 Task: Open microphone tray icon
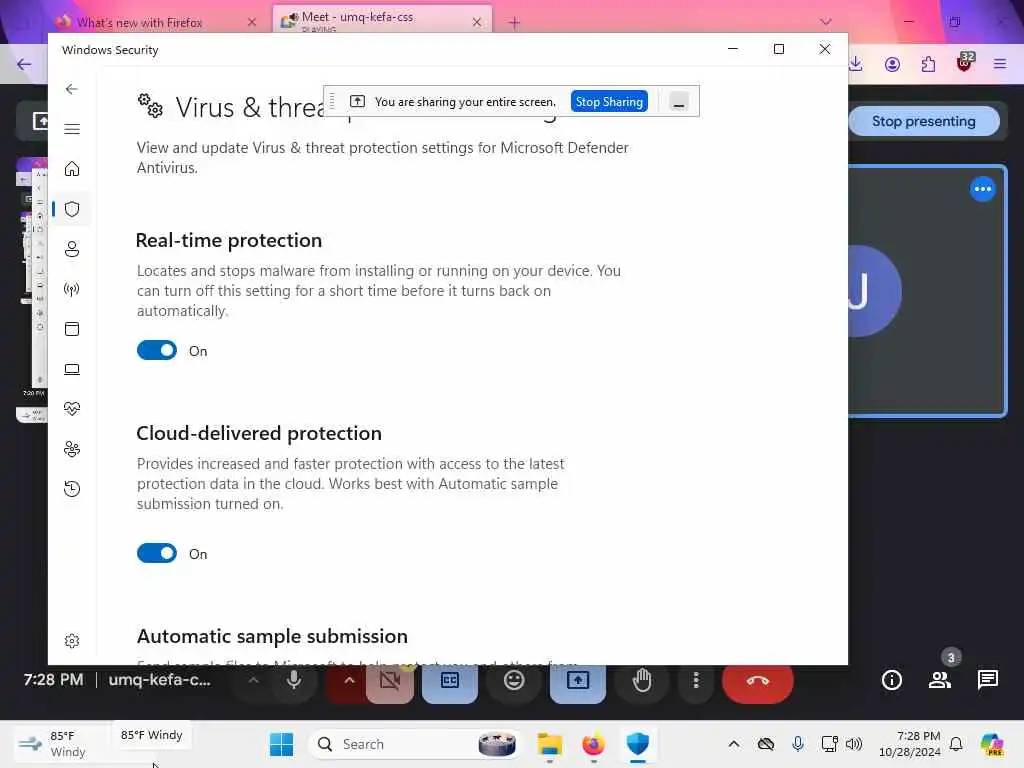(797, 744)
